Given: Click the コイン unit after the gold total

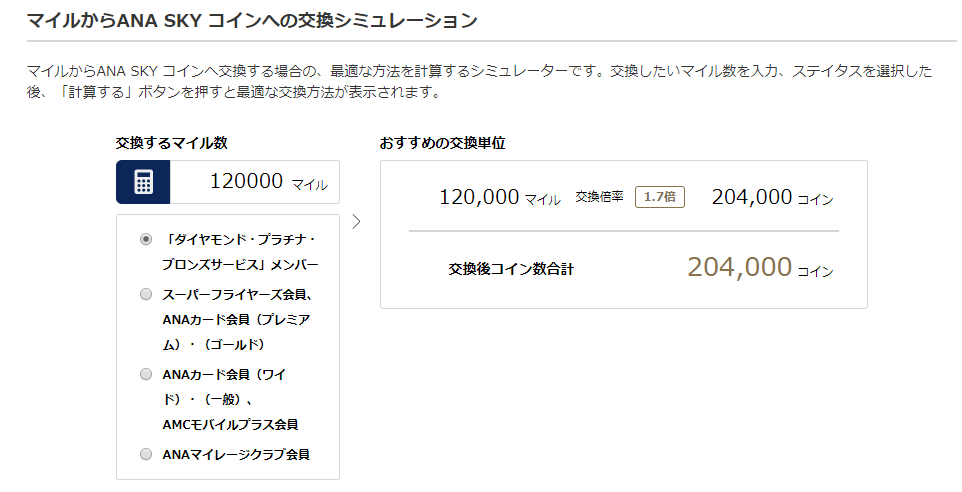Looking at the screenshot, I should click(815, 271).
